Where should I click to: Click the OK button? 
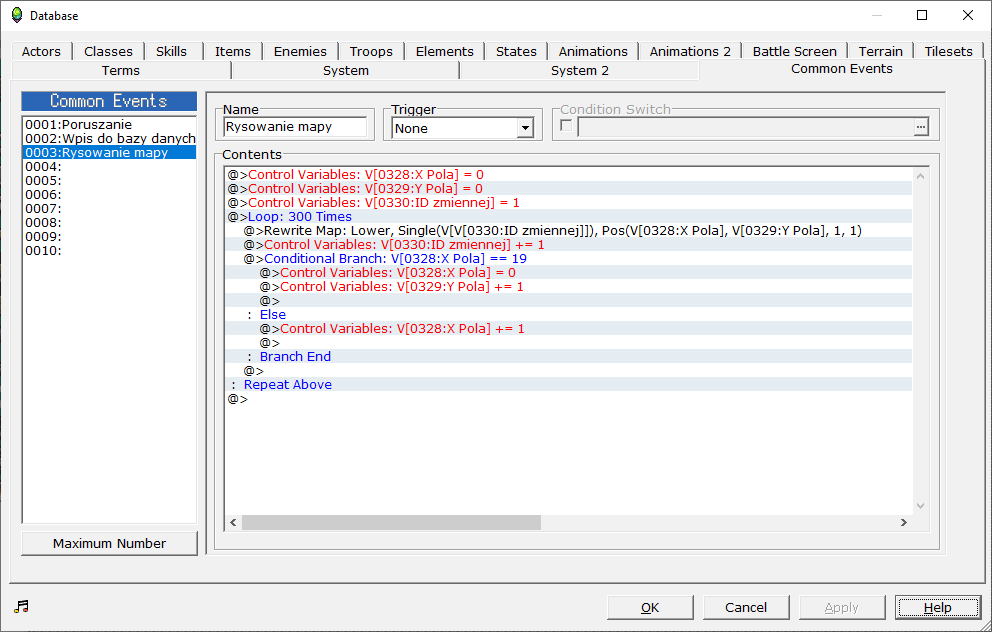(650, 607)
